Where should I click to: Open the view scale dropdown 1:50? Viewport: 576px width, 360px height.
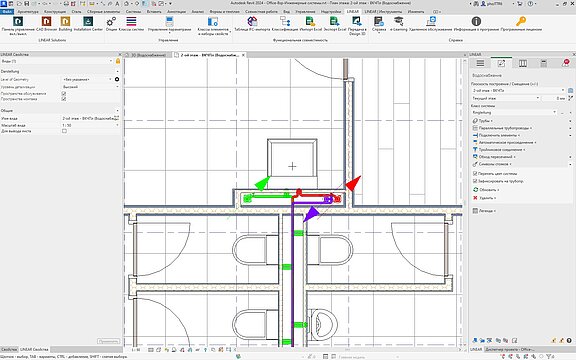(x=91, y=125)
